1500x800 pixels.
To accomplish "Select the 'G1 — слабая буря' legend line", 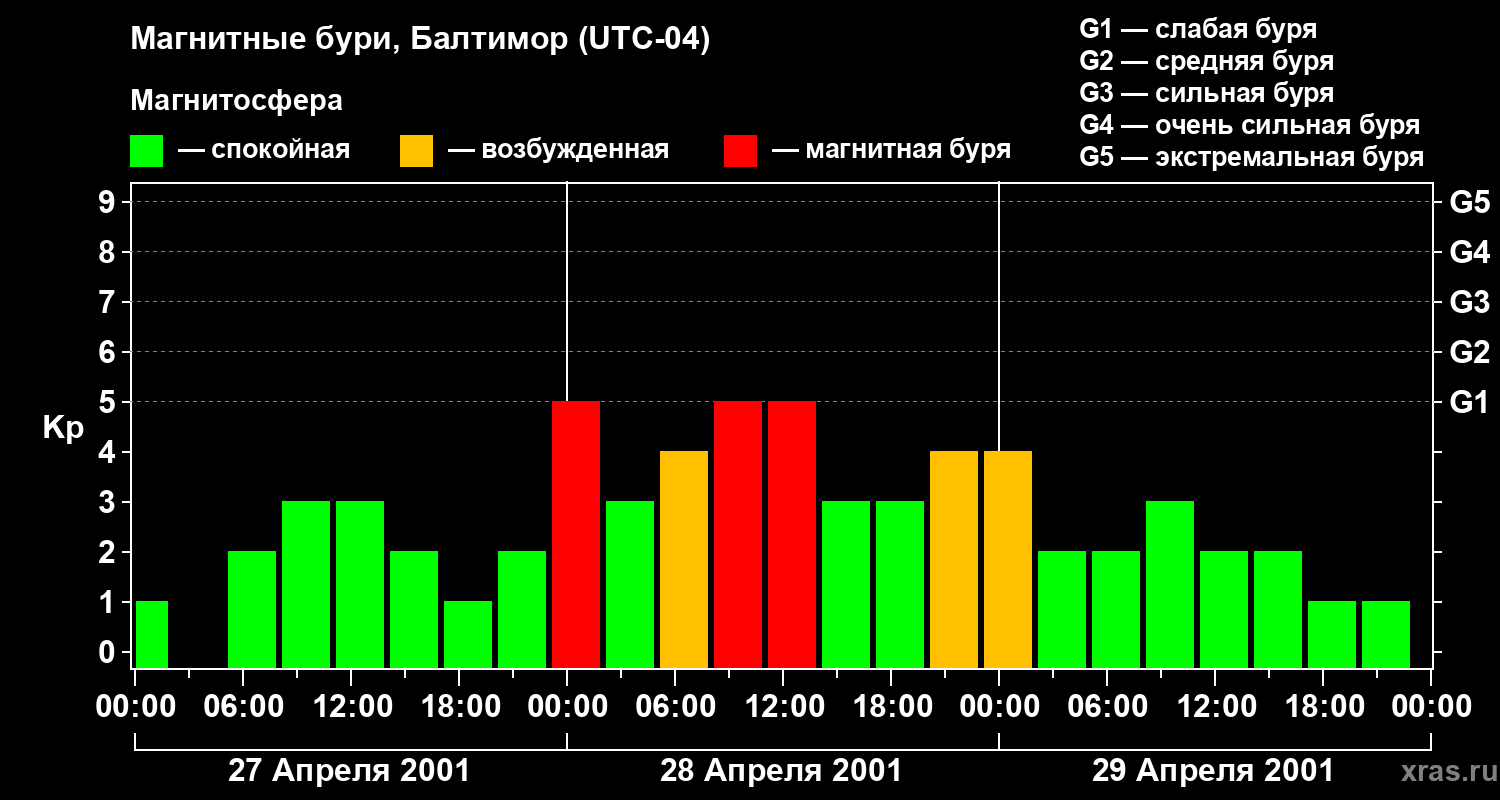I will click(1198, 29).
